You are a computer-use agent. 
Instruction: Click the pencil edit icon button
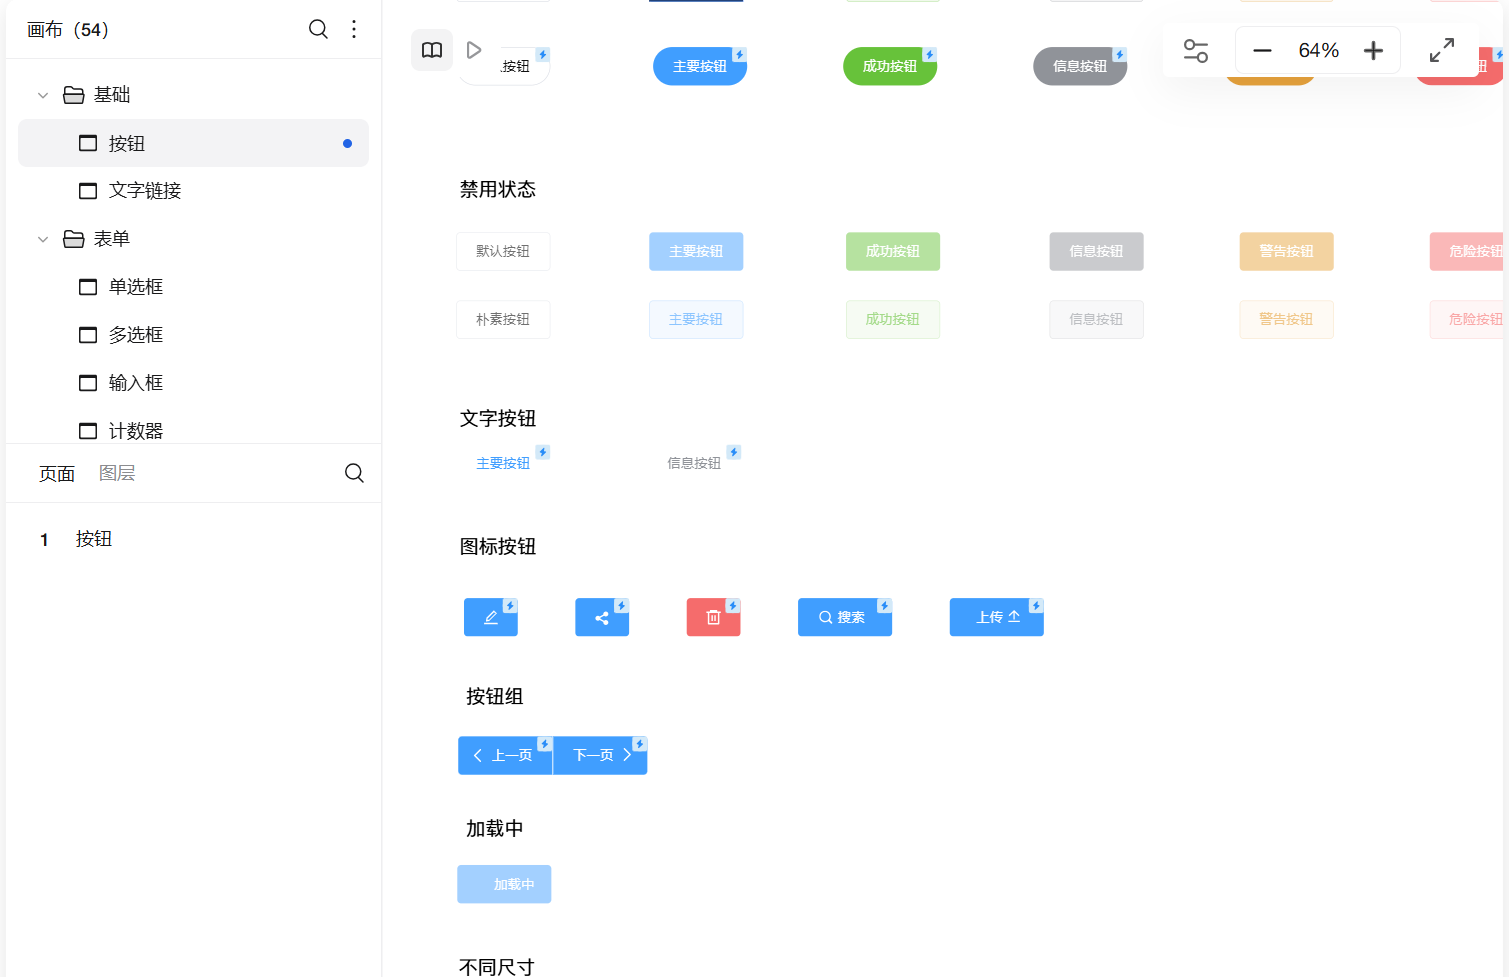point(491,617)
